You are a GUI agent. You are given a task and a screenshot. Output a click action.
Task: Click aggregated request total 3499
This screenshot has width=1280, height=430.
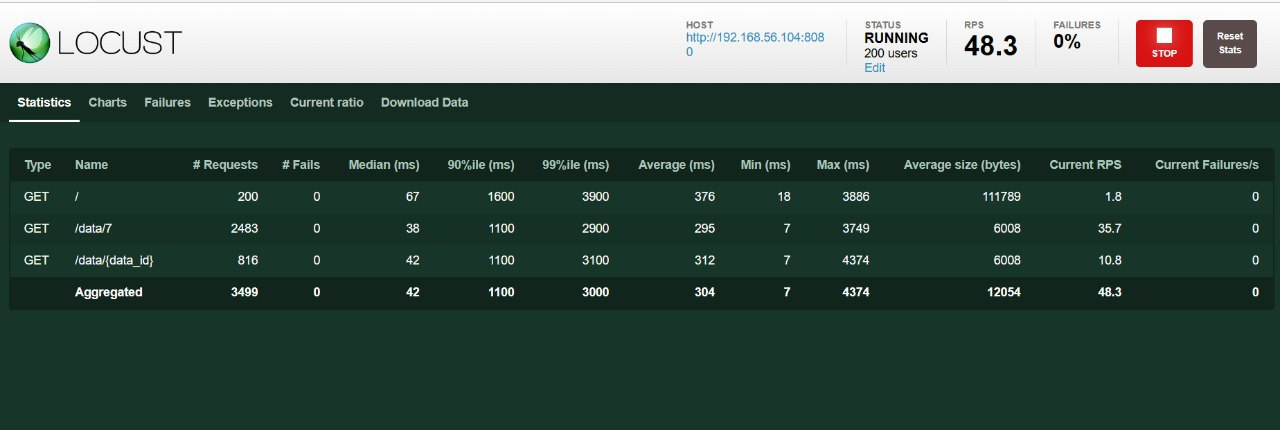pyautogui.click(x=243, y=293)
